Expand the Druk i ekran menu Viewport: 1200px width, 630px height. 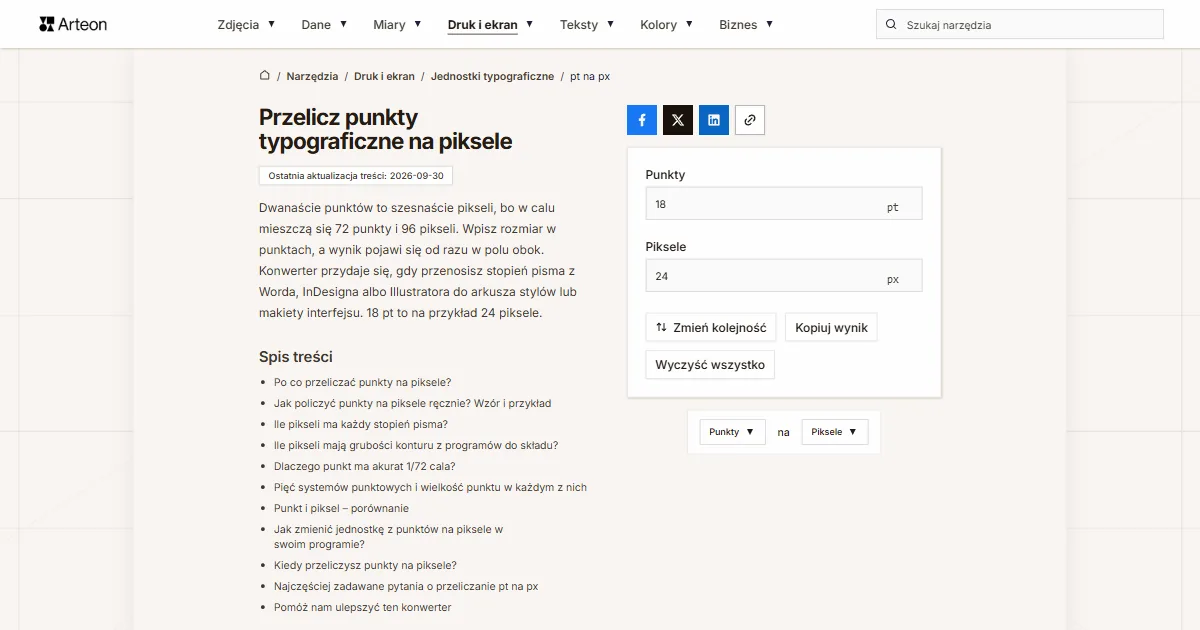pos(490,24)
